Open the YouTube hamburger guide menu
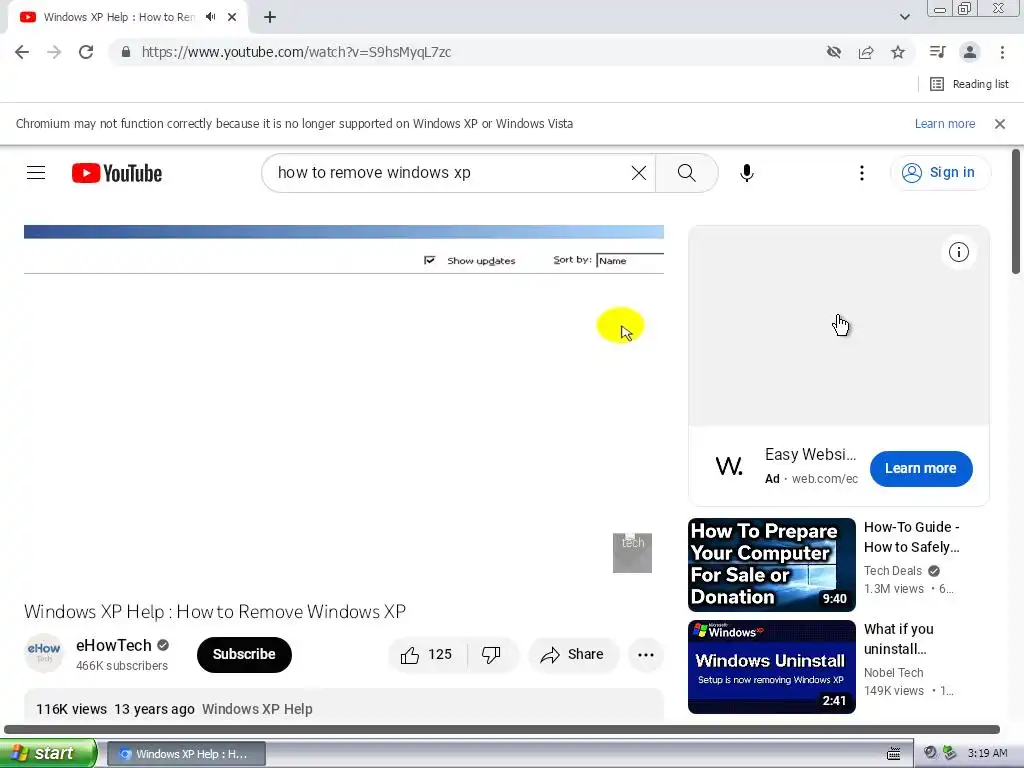 (36, 173)
